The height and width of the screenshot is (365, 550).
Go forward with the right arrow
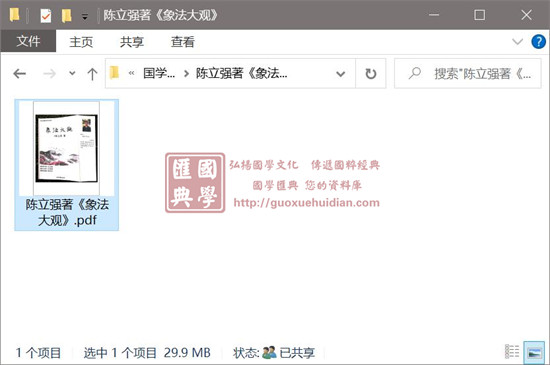[49, 74]
